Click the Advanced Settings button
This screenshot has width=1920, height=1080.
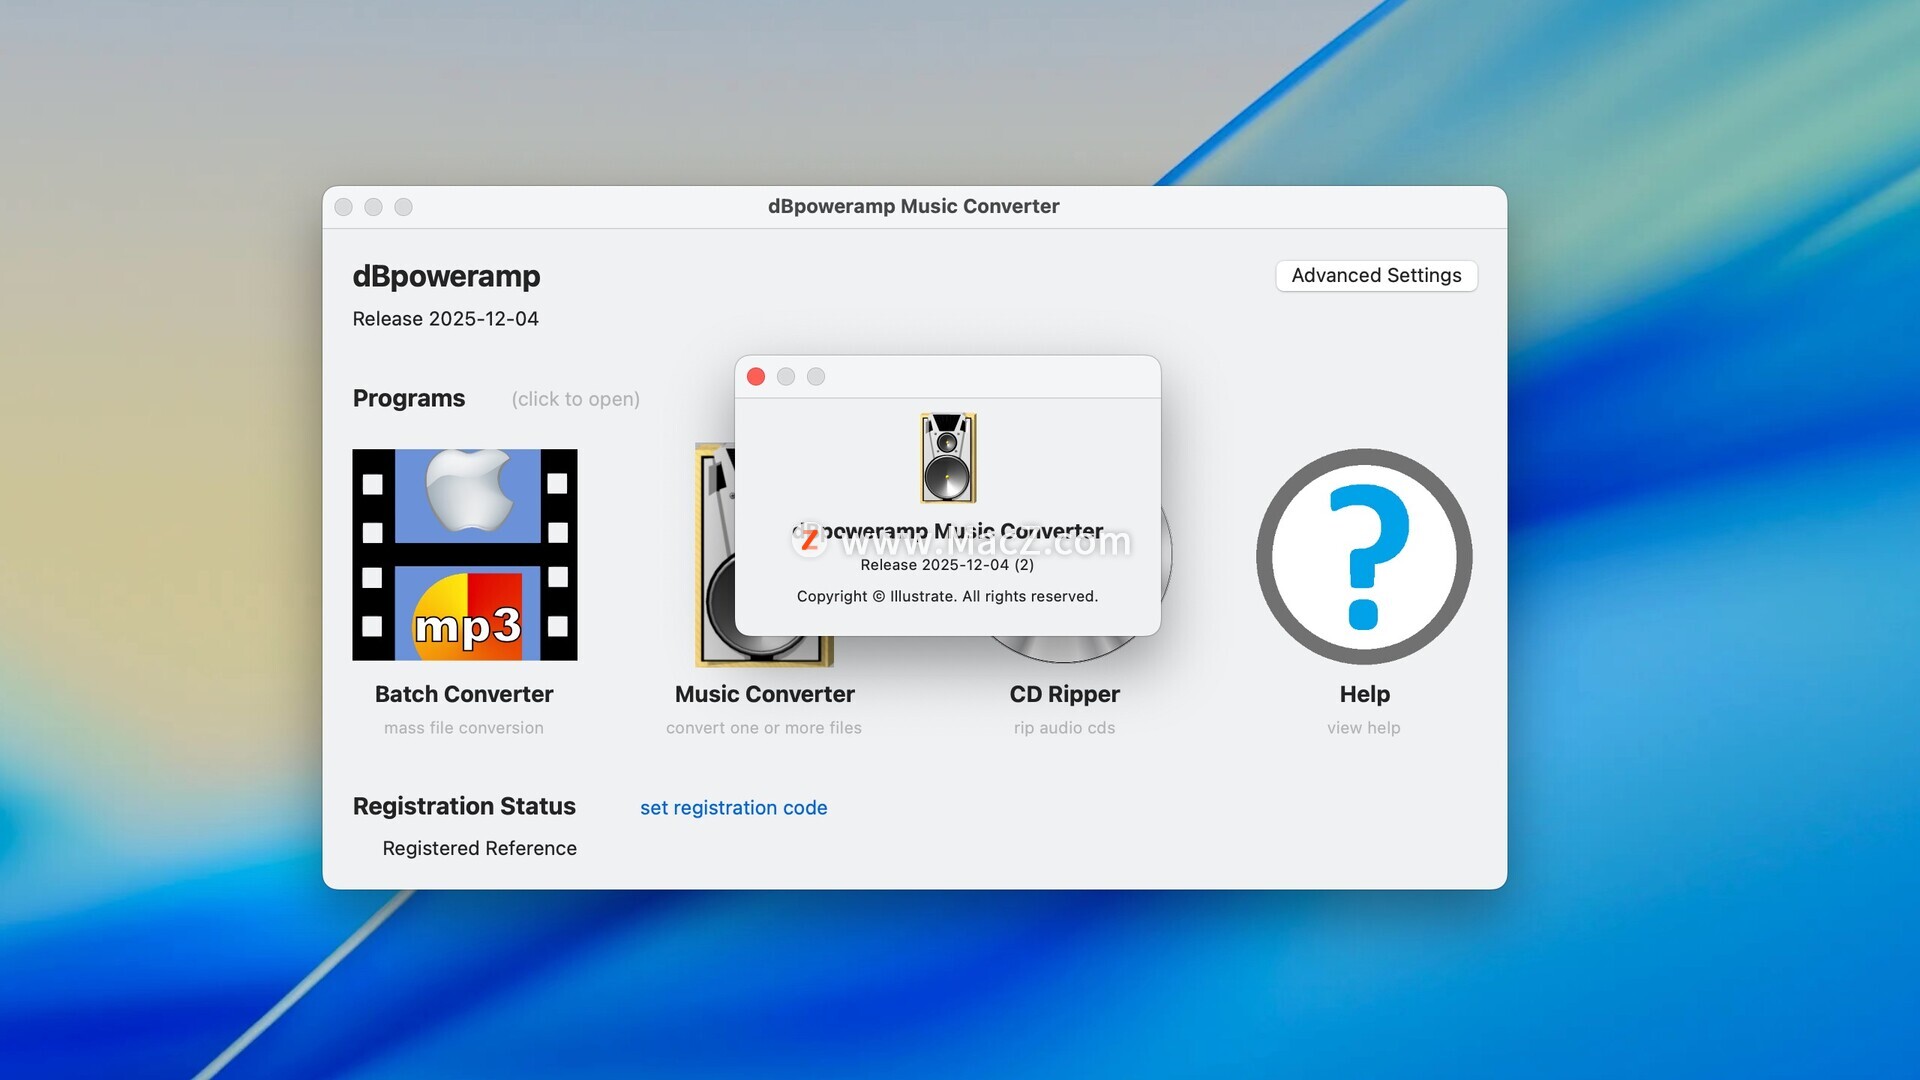tap(1376, 276)
